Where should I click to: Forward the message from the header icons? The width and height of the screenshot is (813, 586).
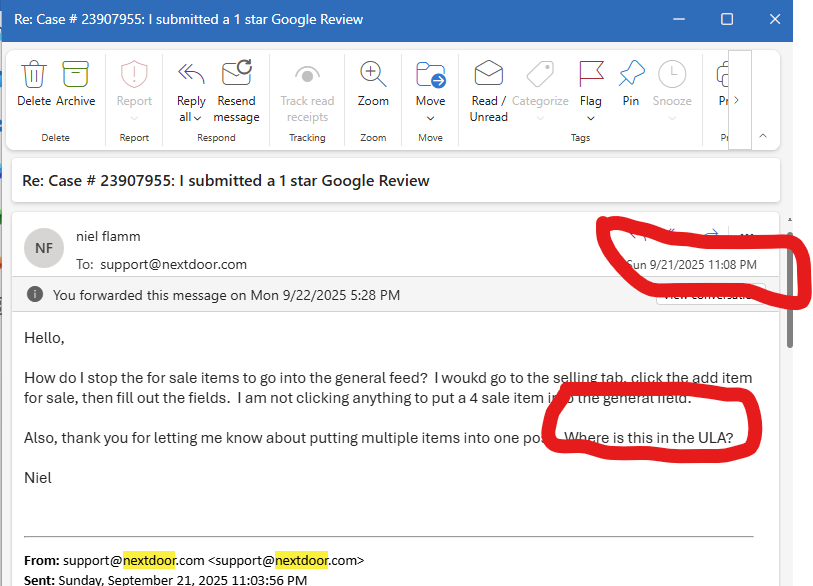click(x=710, y=233)
